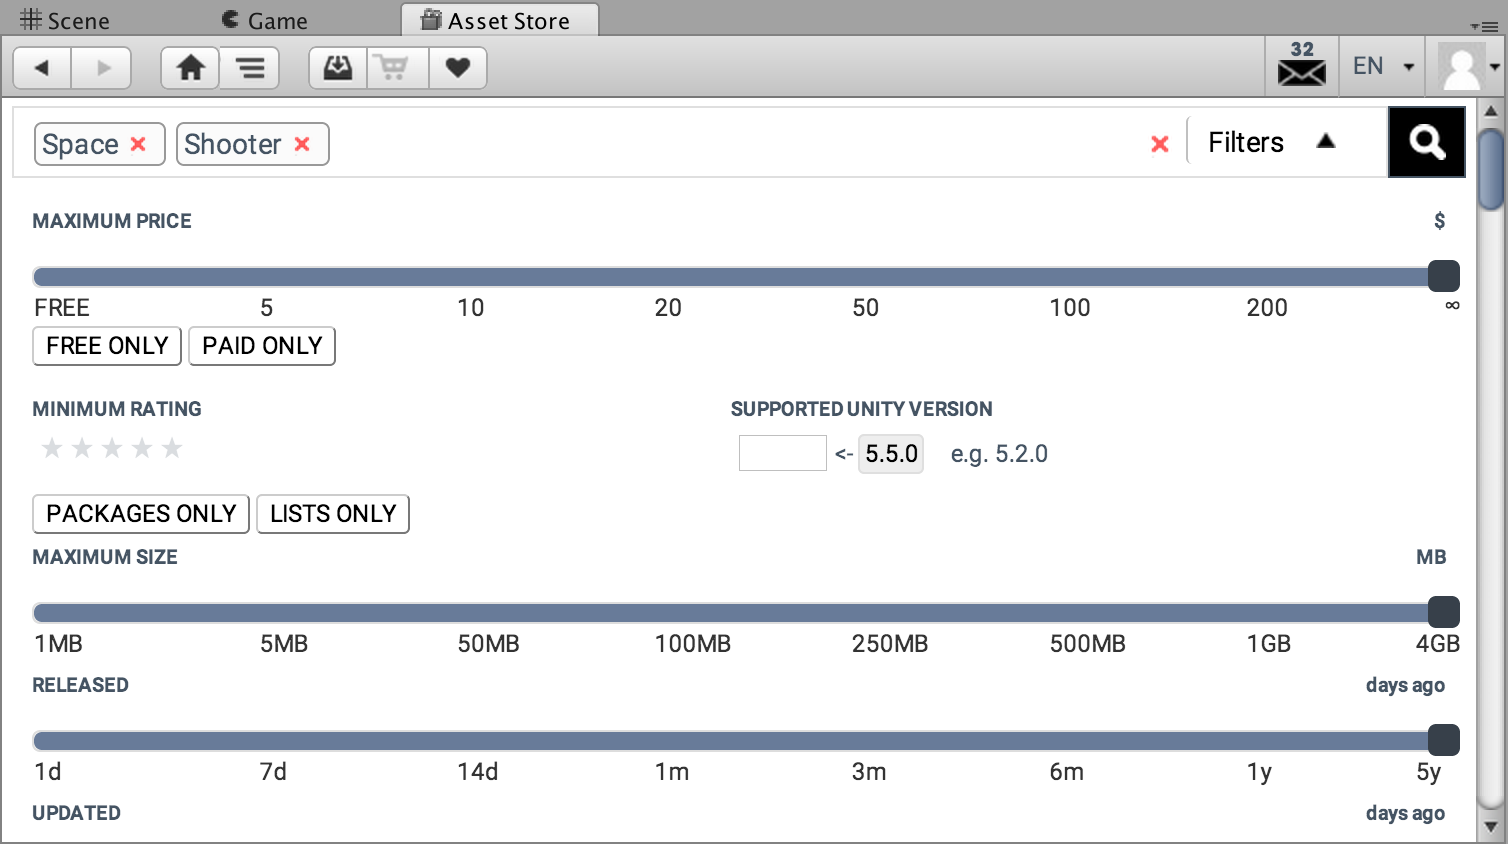Clear all search terms with the red X
The height and width of the screenshot is (844, 1508).
pyautogui.click(x=1160, y=144)
